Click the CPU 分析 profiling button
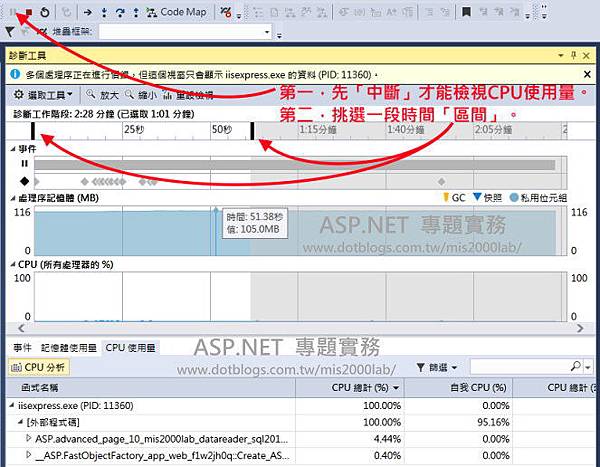600x467 pixels. click(x=39, y=367)
